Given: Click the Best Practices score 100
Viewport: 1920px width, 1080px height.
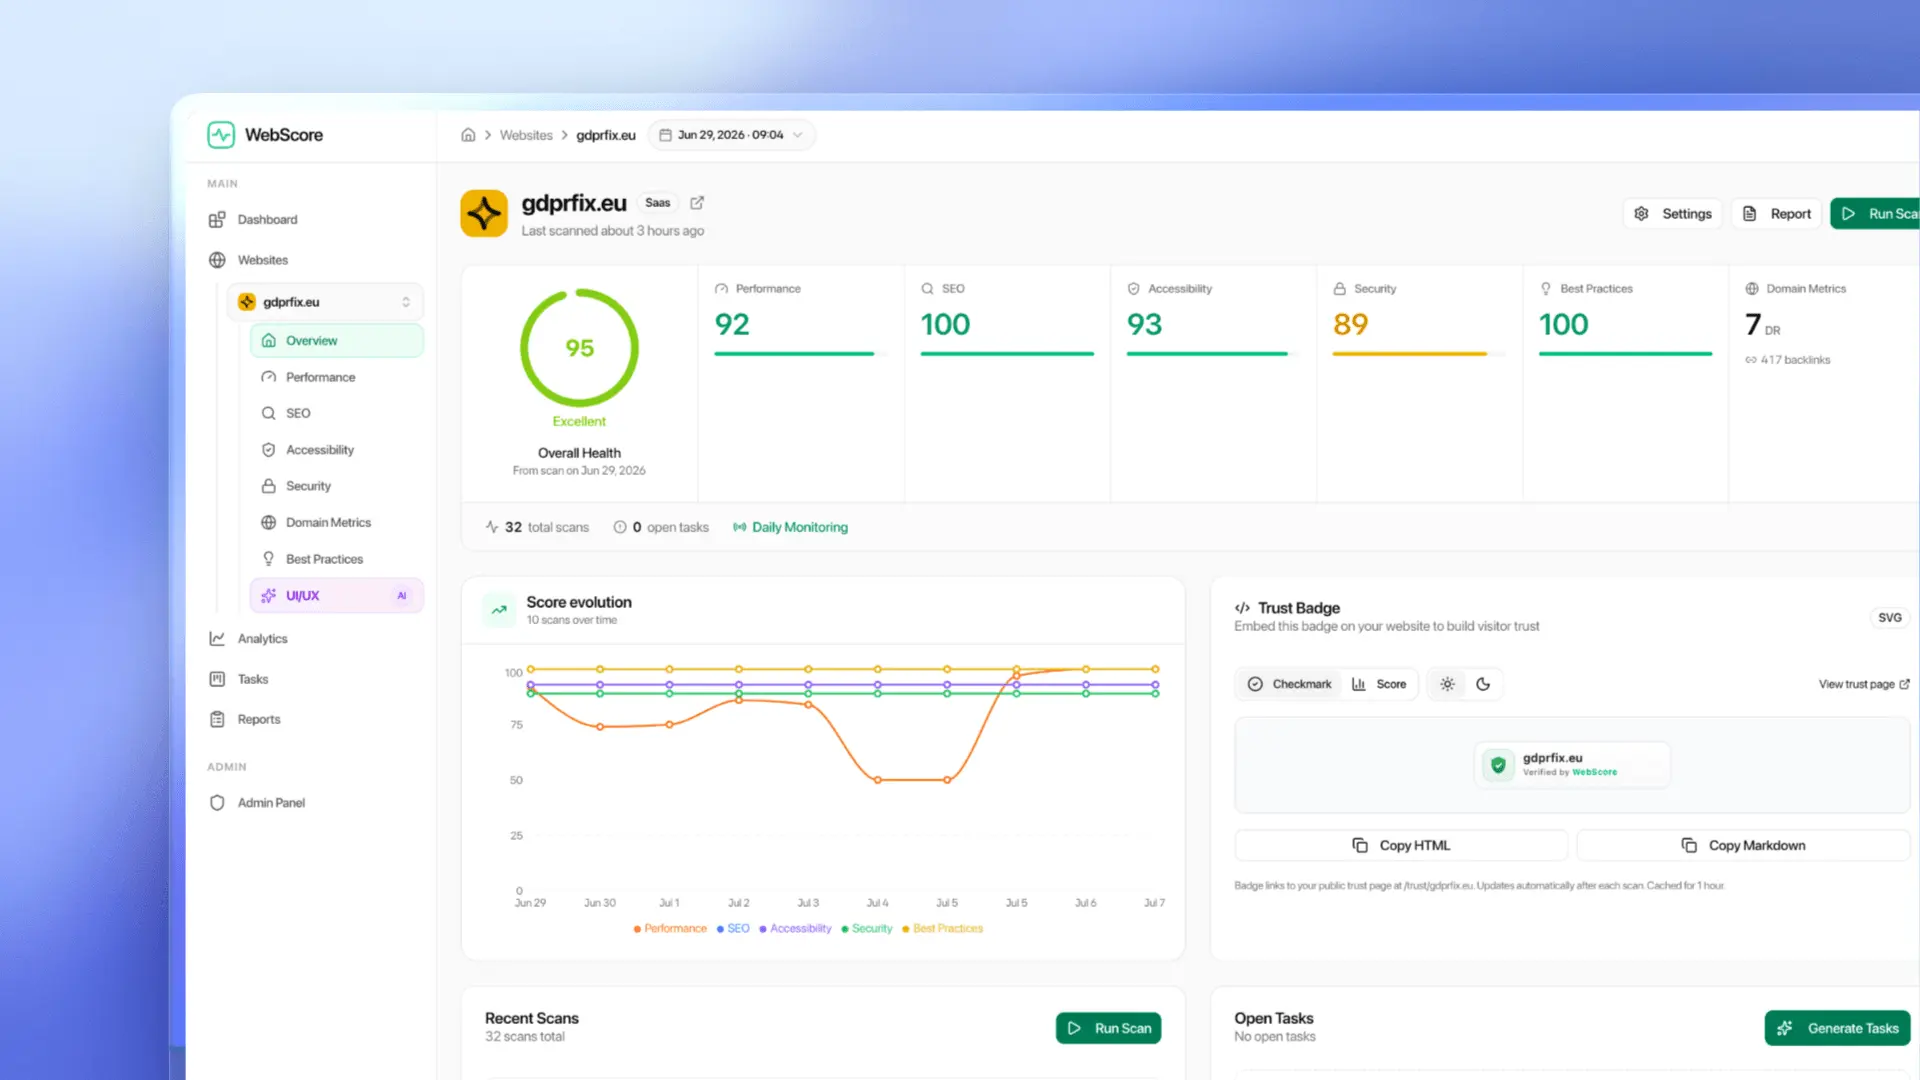Looking at the screenshot, I should click(1563, 325).
